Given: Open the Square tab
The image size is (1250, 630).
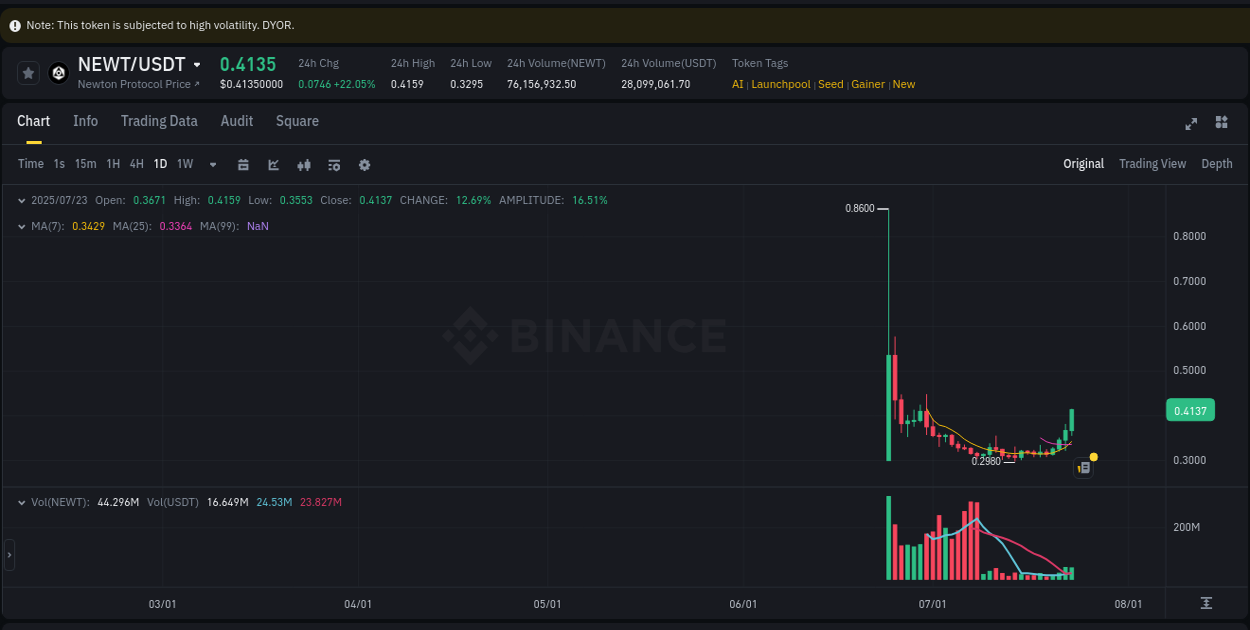Looking at the screenshot, I should pos(297,121).
